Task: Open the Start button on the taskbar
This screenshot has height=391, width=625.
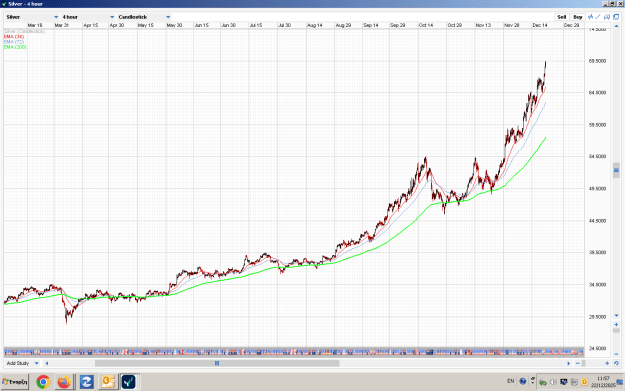Action: pos(15,382)
